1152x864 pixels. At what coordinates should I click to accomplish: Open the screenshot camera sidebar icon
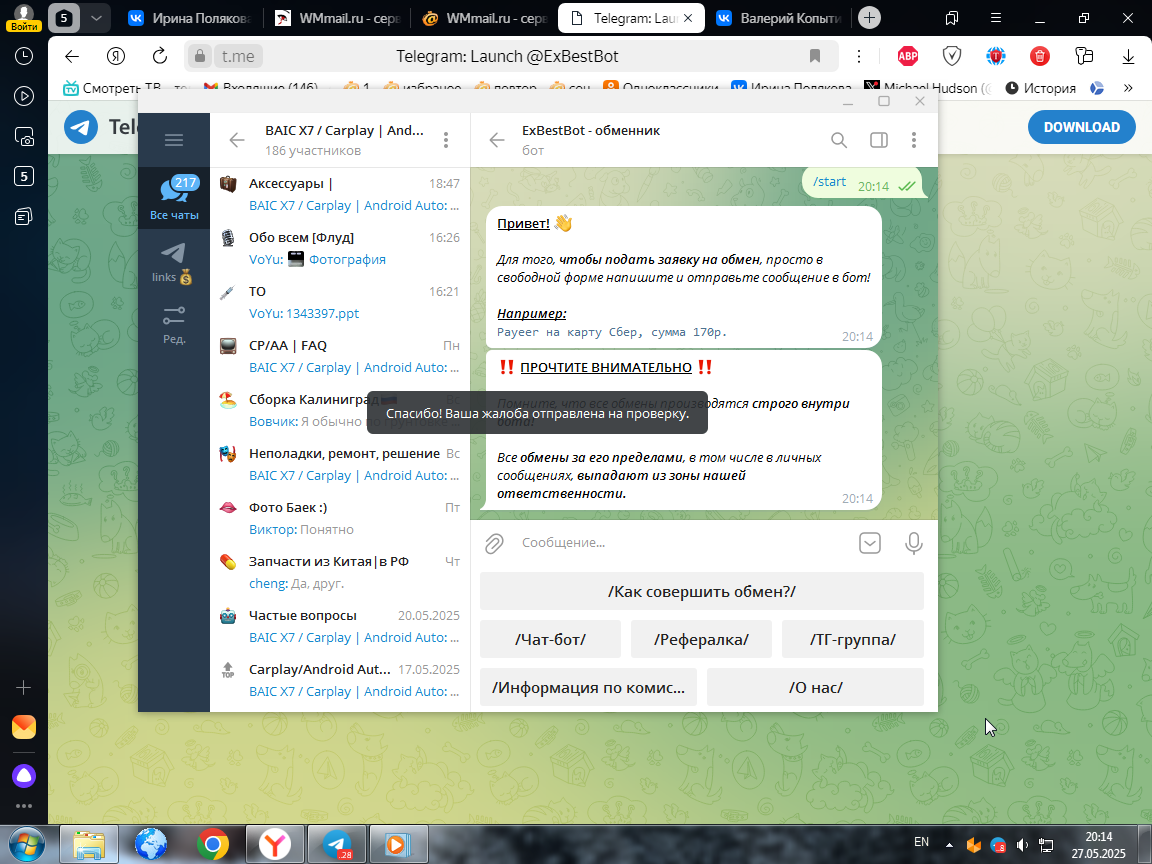coord(24,136)
